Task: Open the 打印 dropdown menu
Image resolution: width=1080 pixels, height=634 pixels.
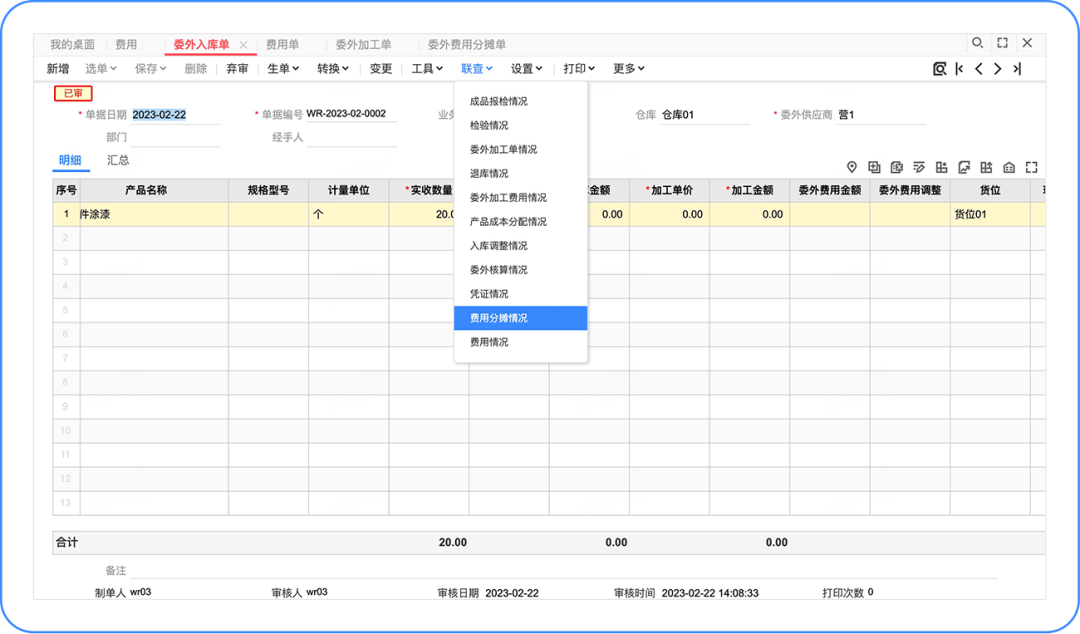Action: [578, 69]
